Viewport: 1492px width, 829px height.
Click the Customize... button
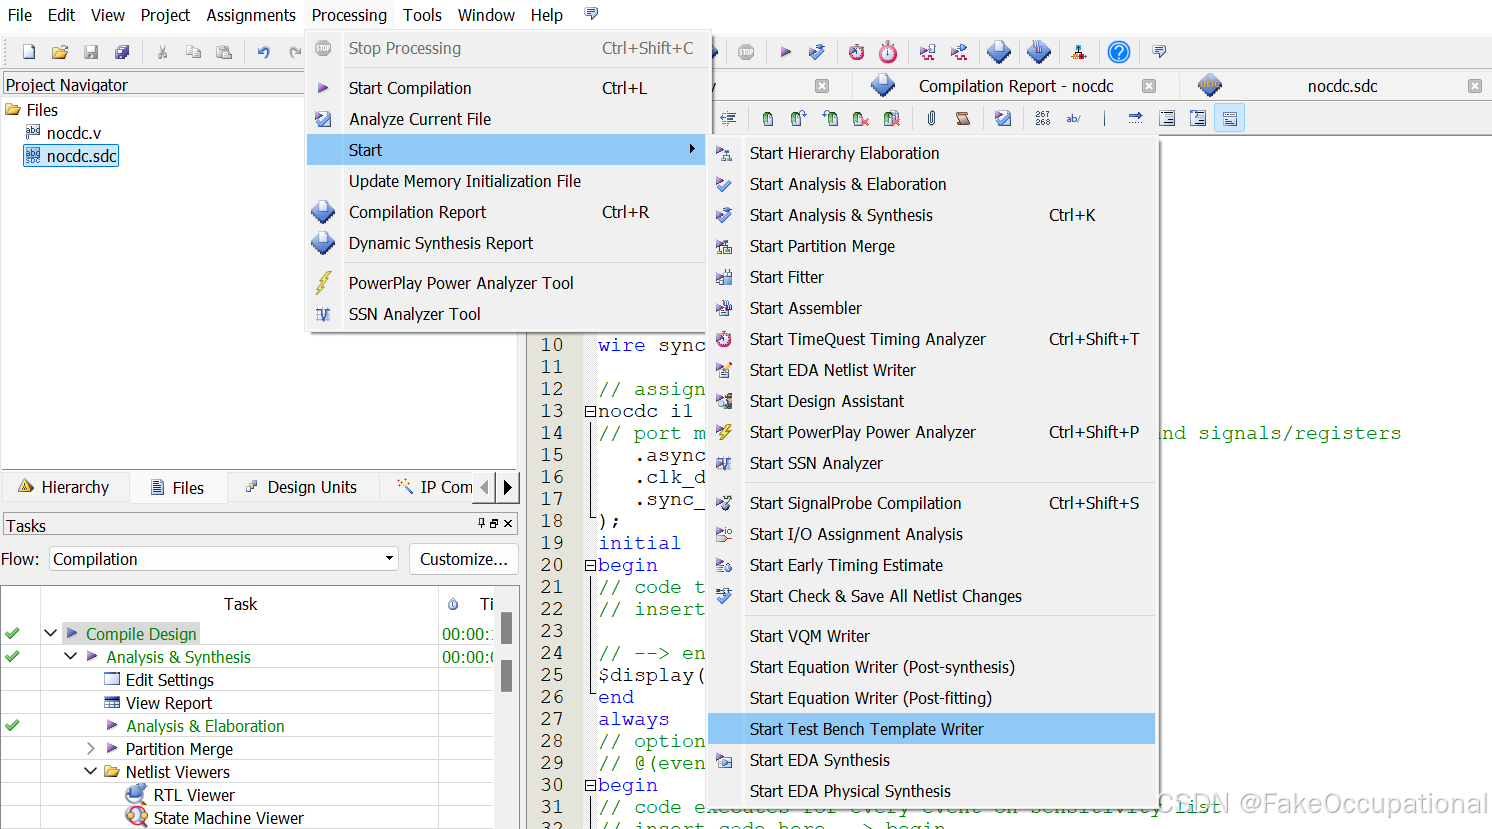coord(464,559)
